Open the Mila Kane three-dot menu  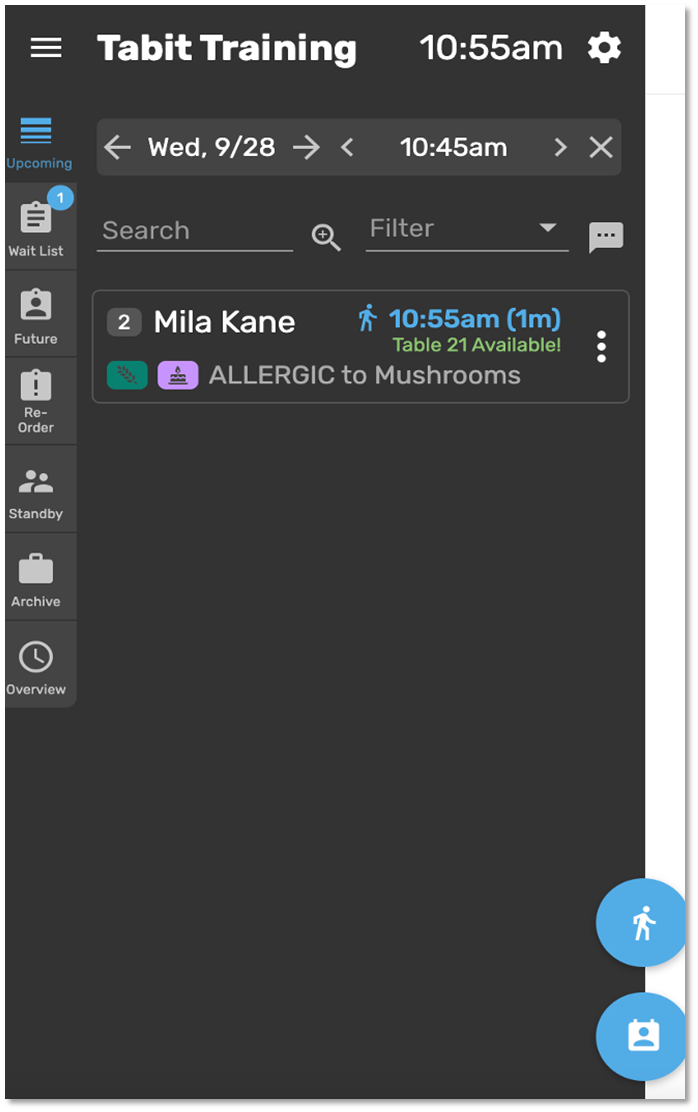[601, 346]
